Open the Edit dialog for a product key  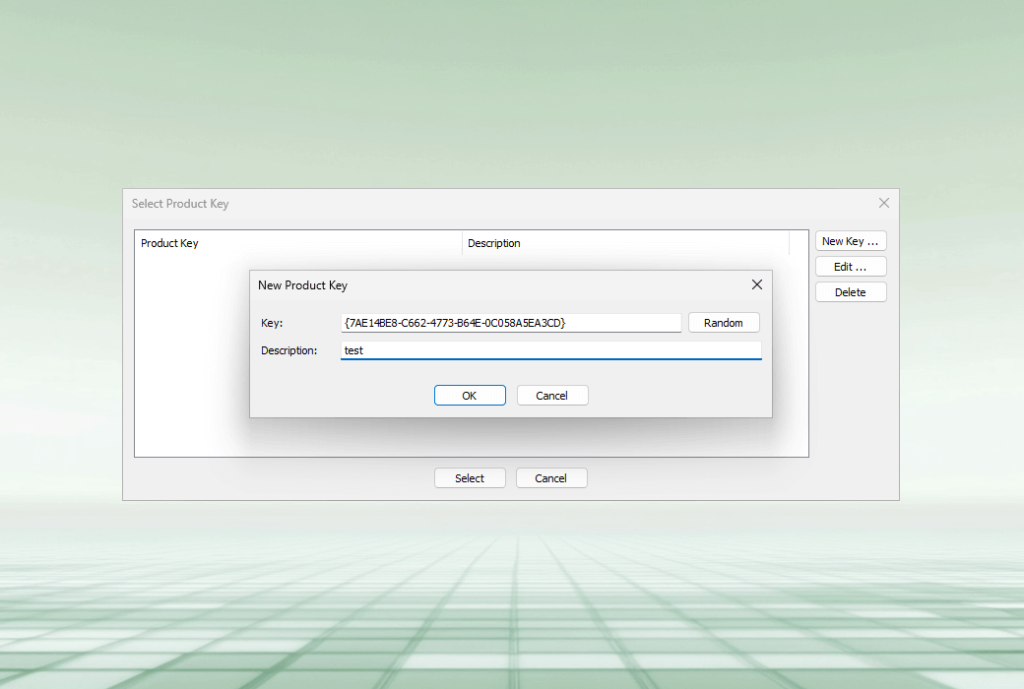(x=850, y=266)
